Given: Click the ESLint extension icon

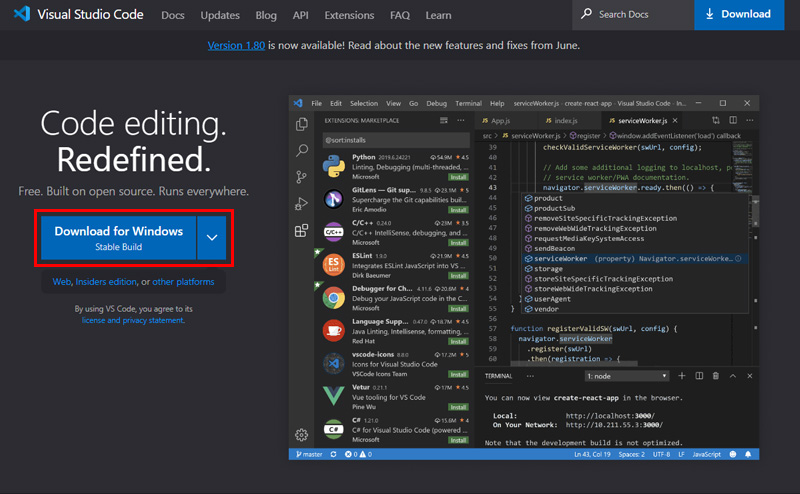Looking at the screenshot, I should point(334,265).
